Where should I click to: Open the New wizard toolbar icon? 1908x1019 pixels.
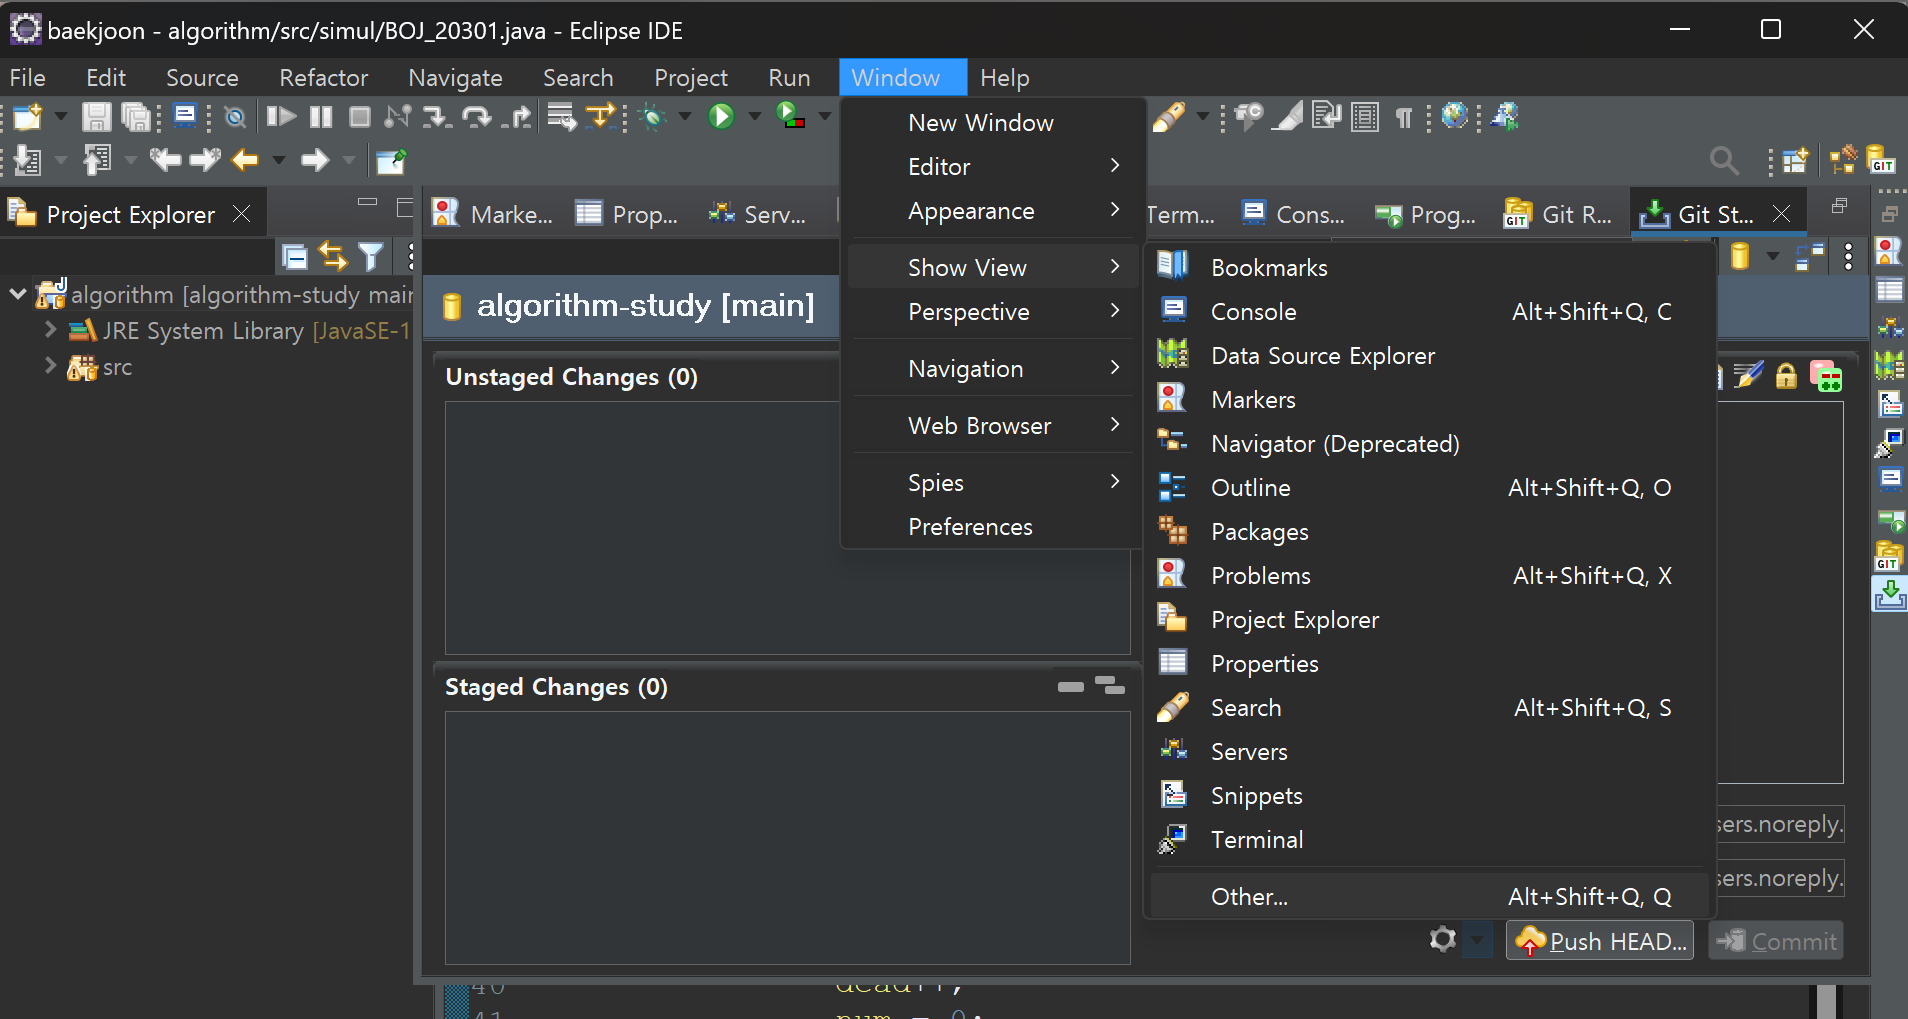point(25,117)
